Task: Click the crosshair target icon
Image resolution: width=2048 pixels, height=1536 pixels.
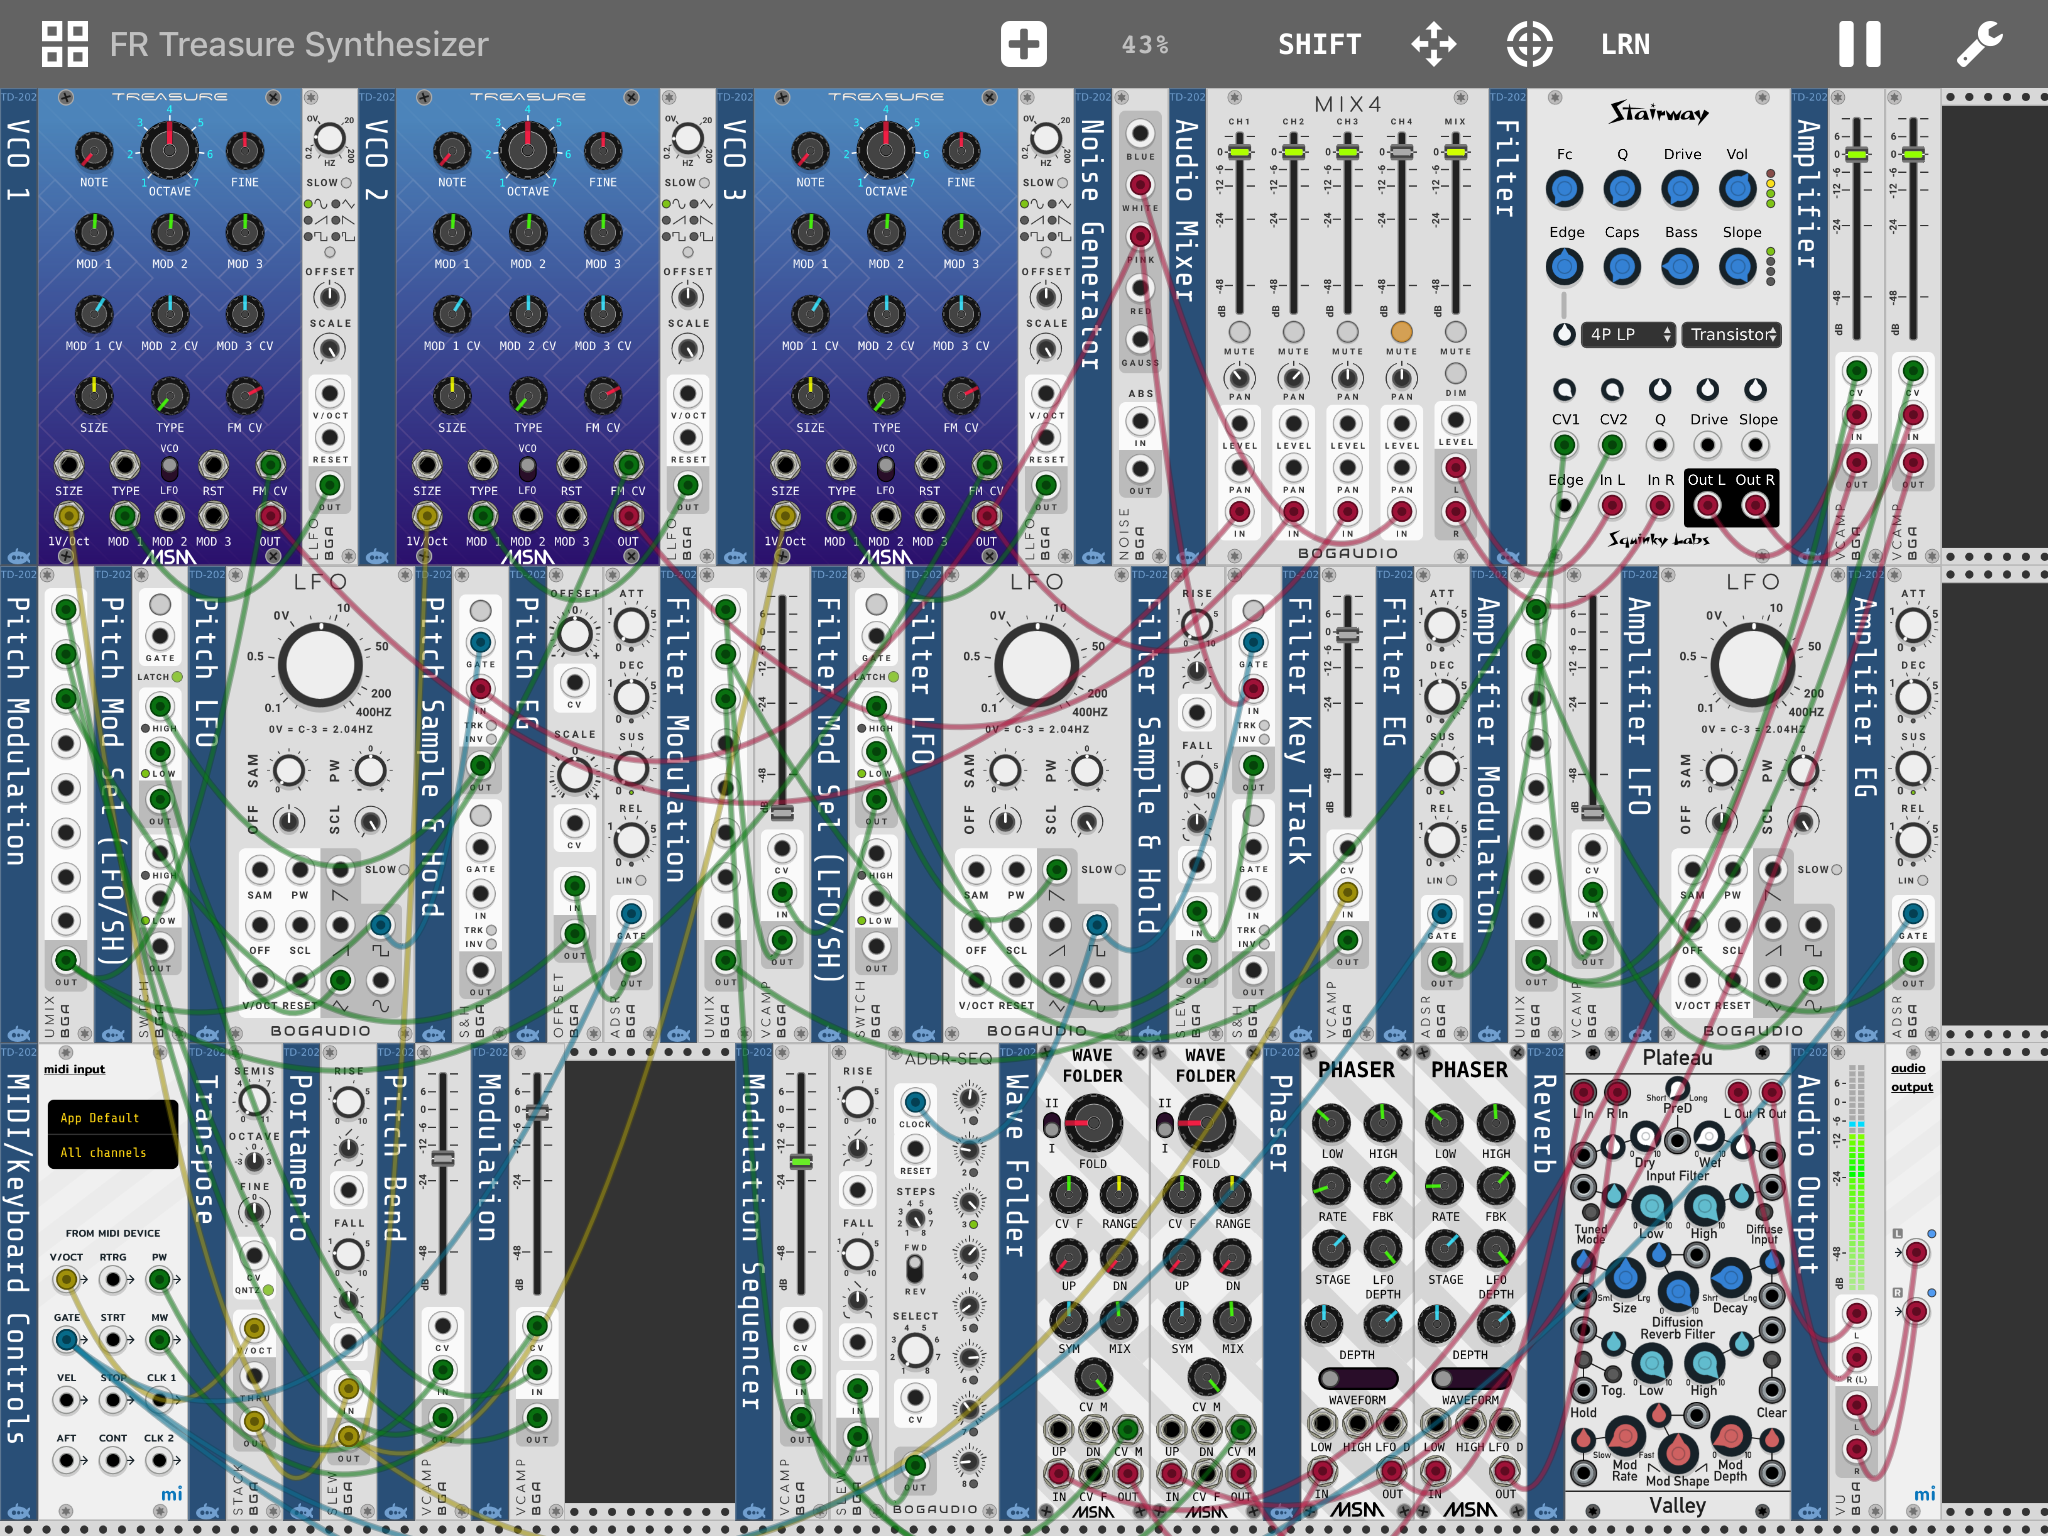Action: click(x=1529, y=44)
